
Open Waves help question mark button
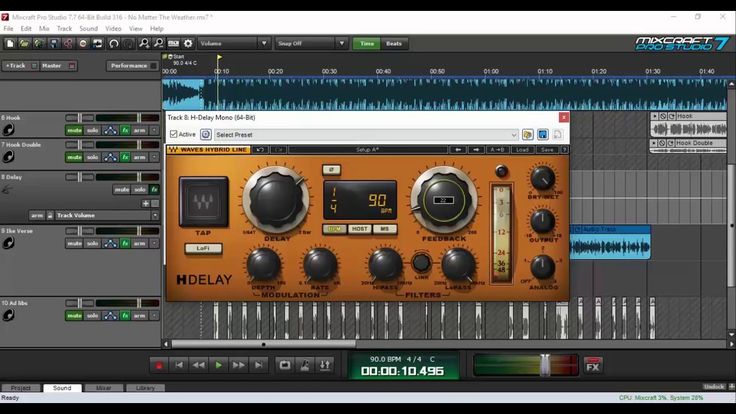[564, 150]
